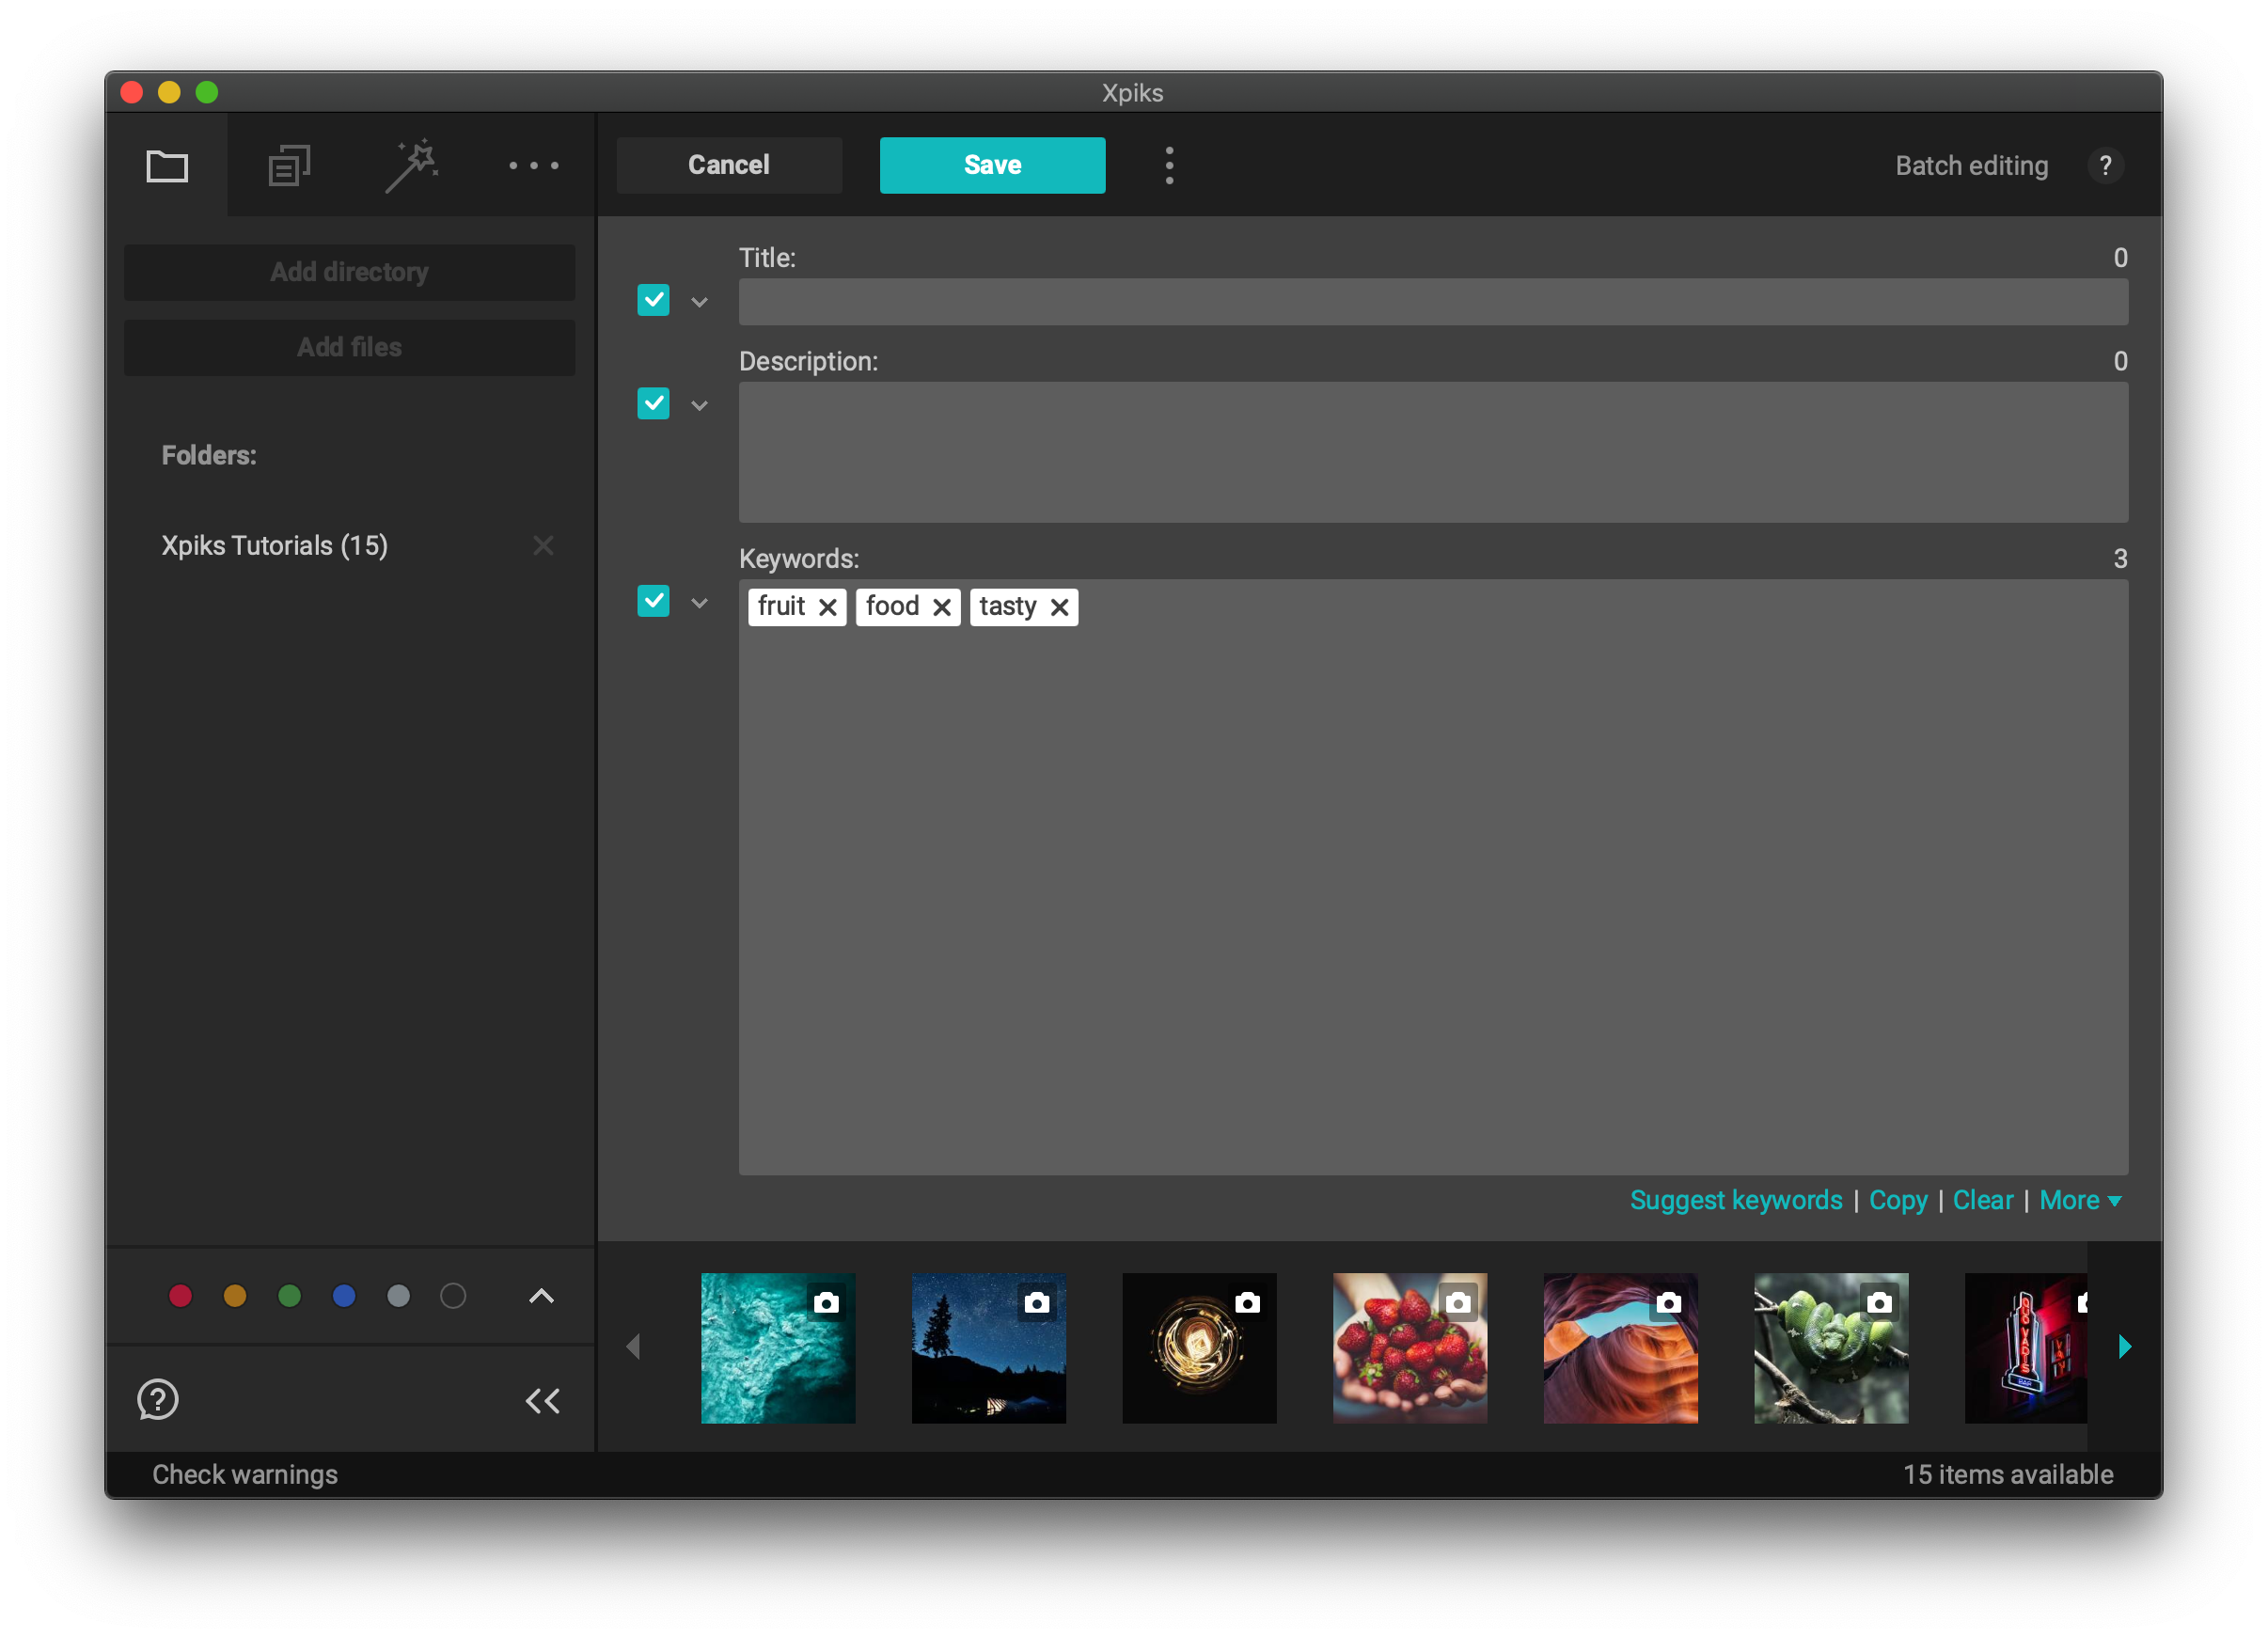Open the duplicate pages icon in sidebar
The height and width of the screenshot is (1638, 2268).
point(289,164)
